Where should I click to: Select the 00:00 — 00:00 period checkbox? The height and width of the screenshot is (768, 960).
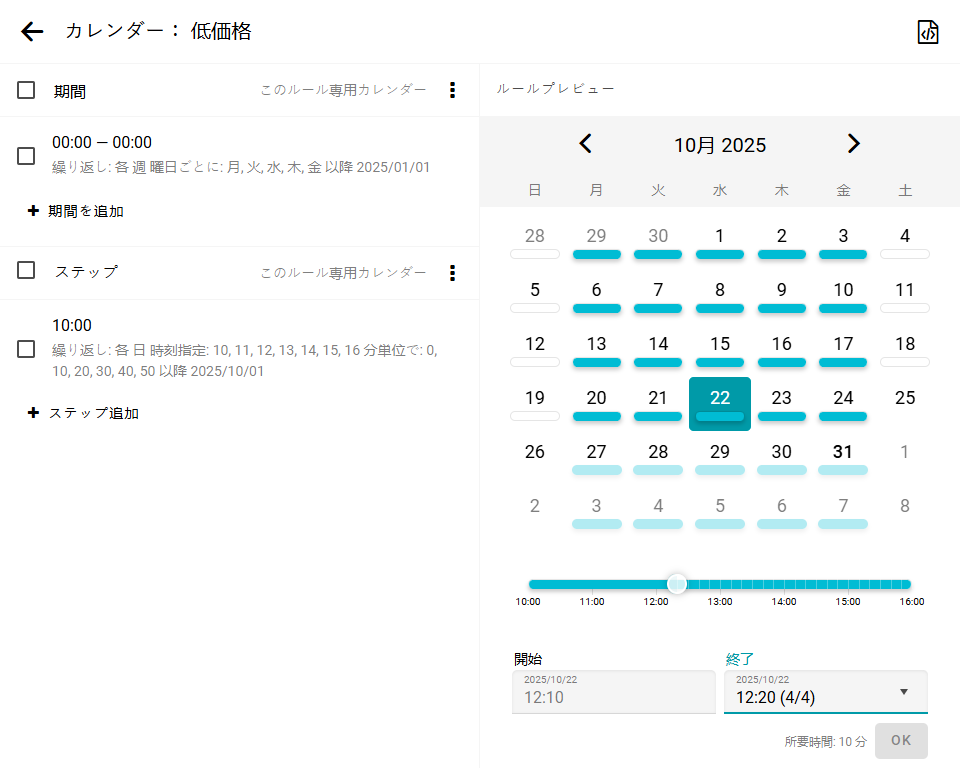(26, 156)
